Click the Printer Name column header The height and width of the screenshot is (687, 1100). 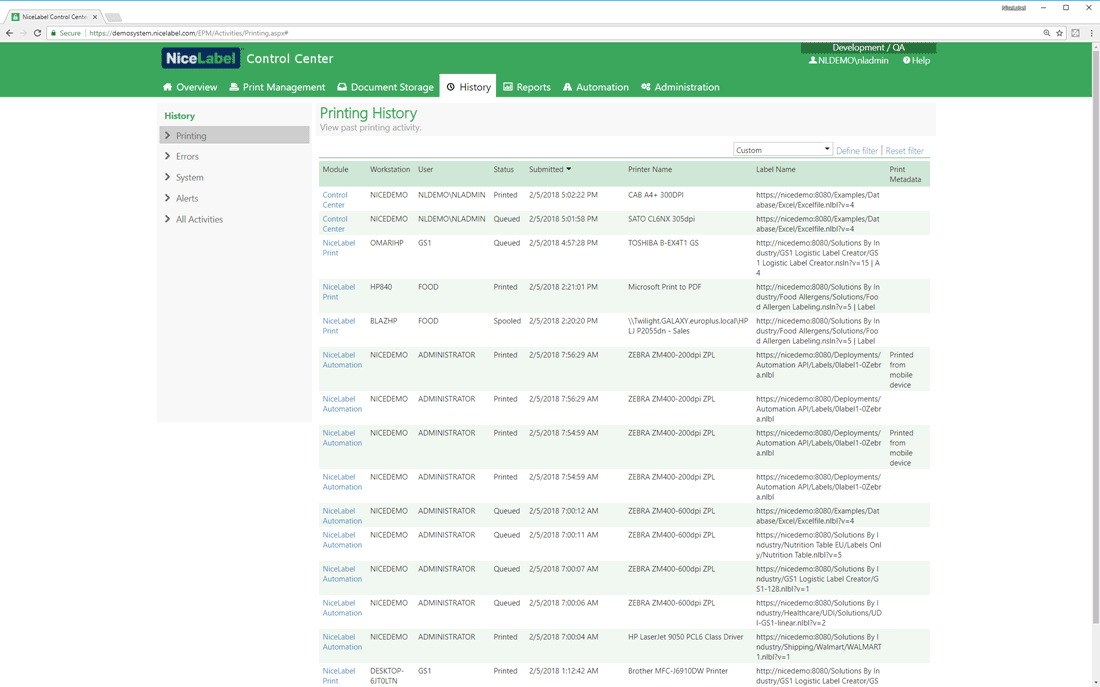[x=650, y=169]
